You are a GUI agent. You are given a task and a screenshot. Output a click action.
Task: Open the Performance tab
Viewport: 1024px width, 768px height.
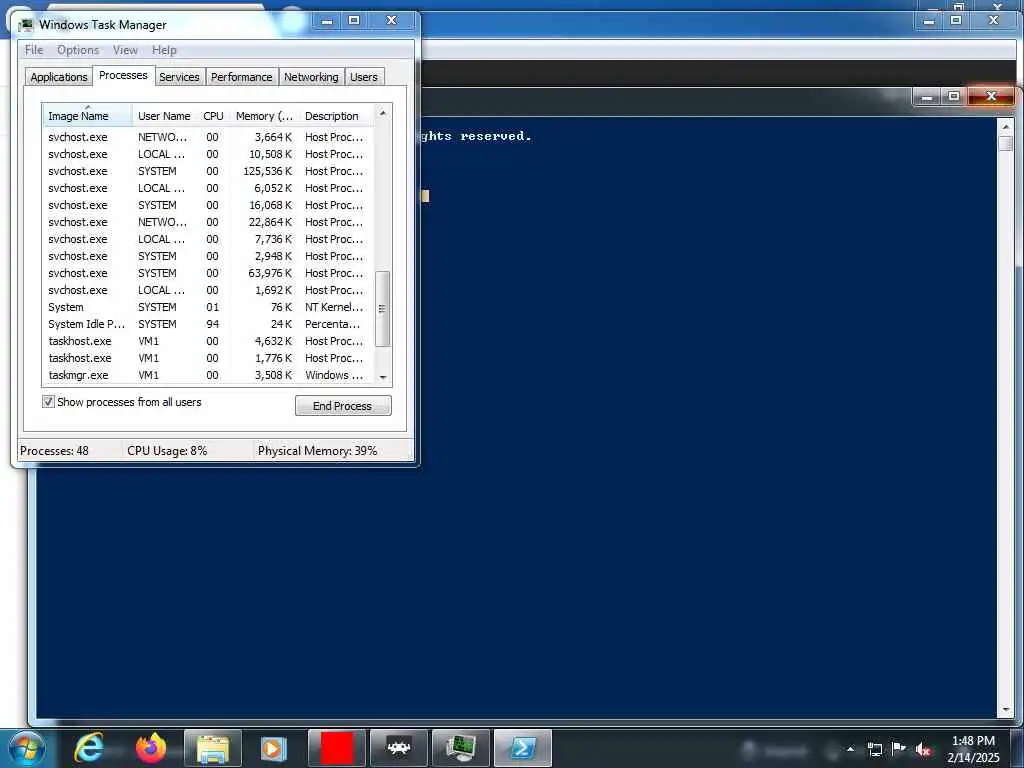point(242,77)
